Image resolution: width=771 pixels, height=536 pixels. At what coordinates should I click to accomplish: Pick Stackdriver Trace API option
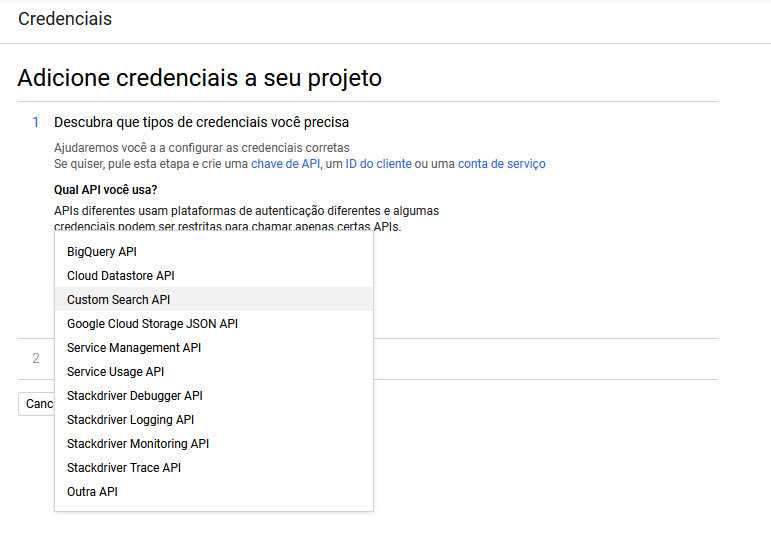[214, 468]
